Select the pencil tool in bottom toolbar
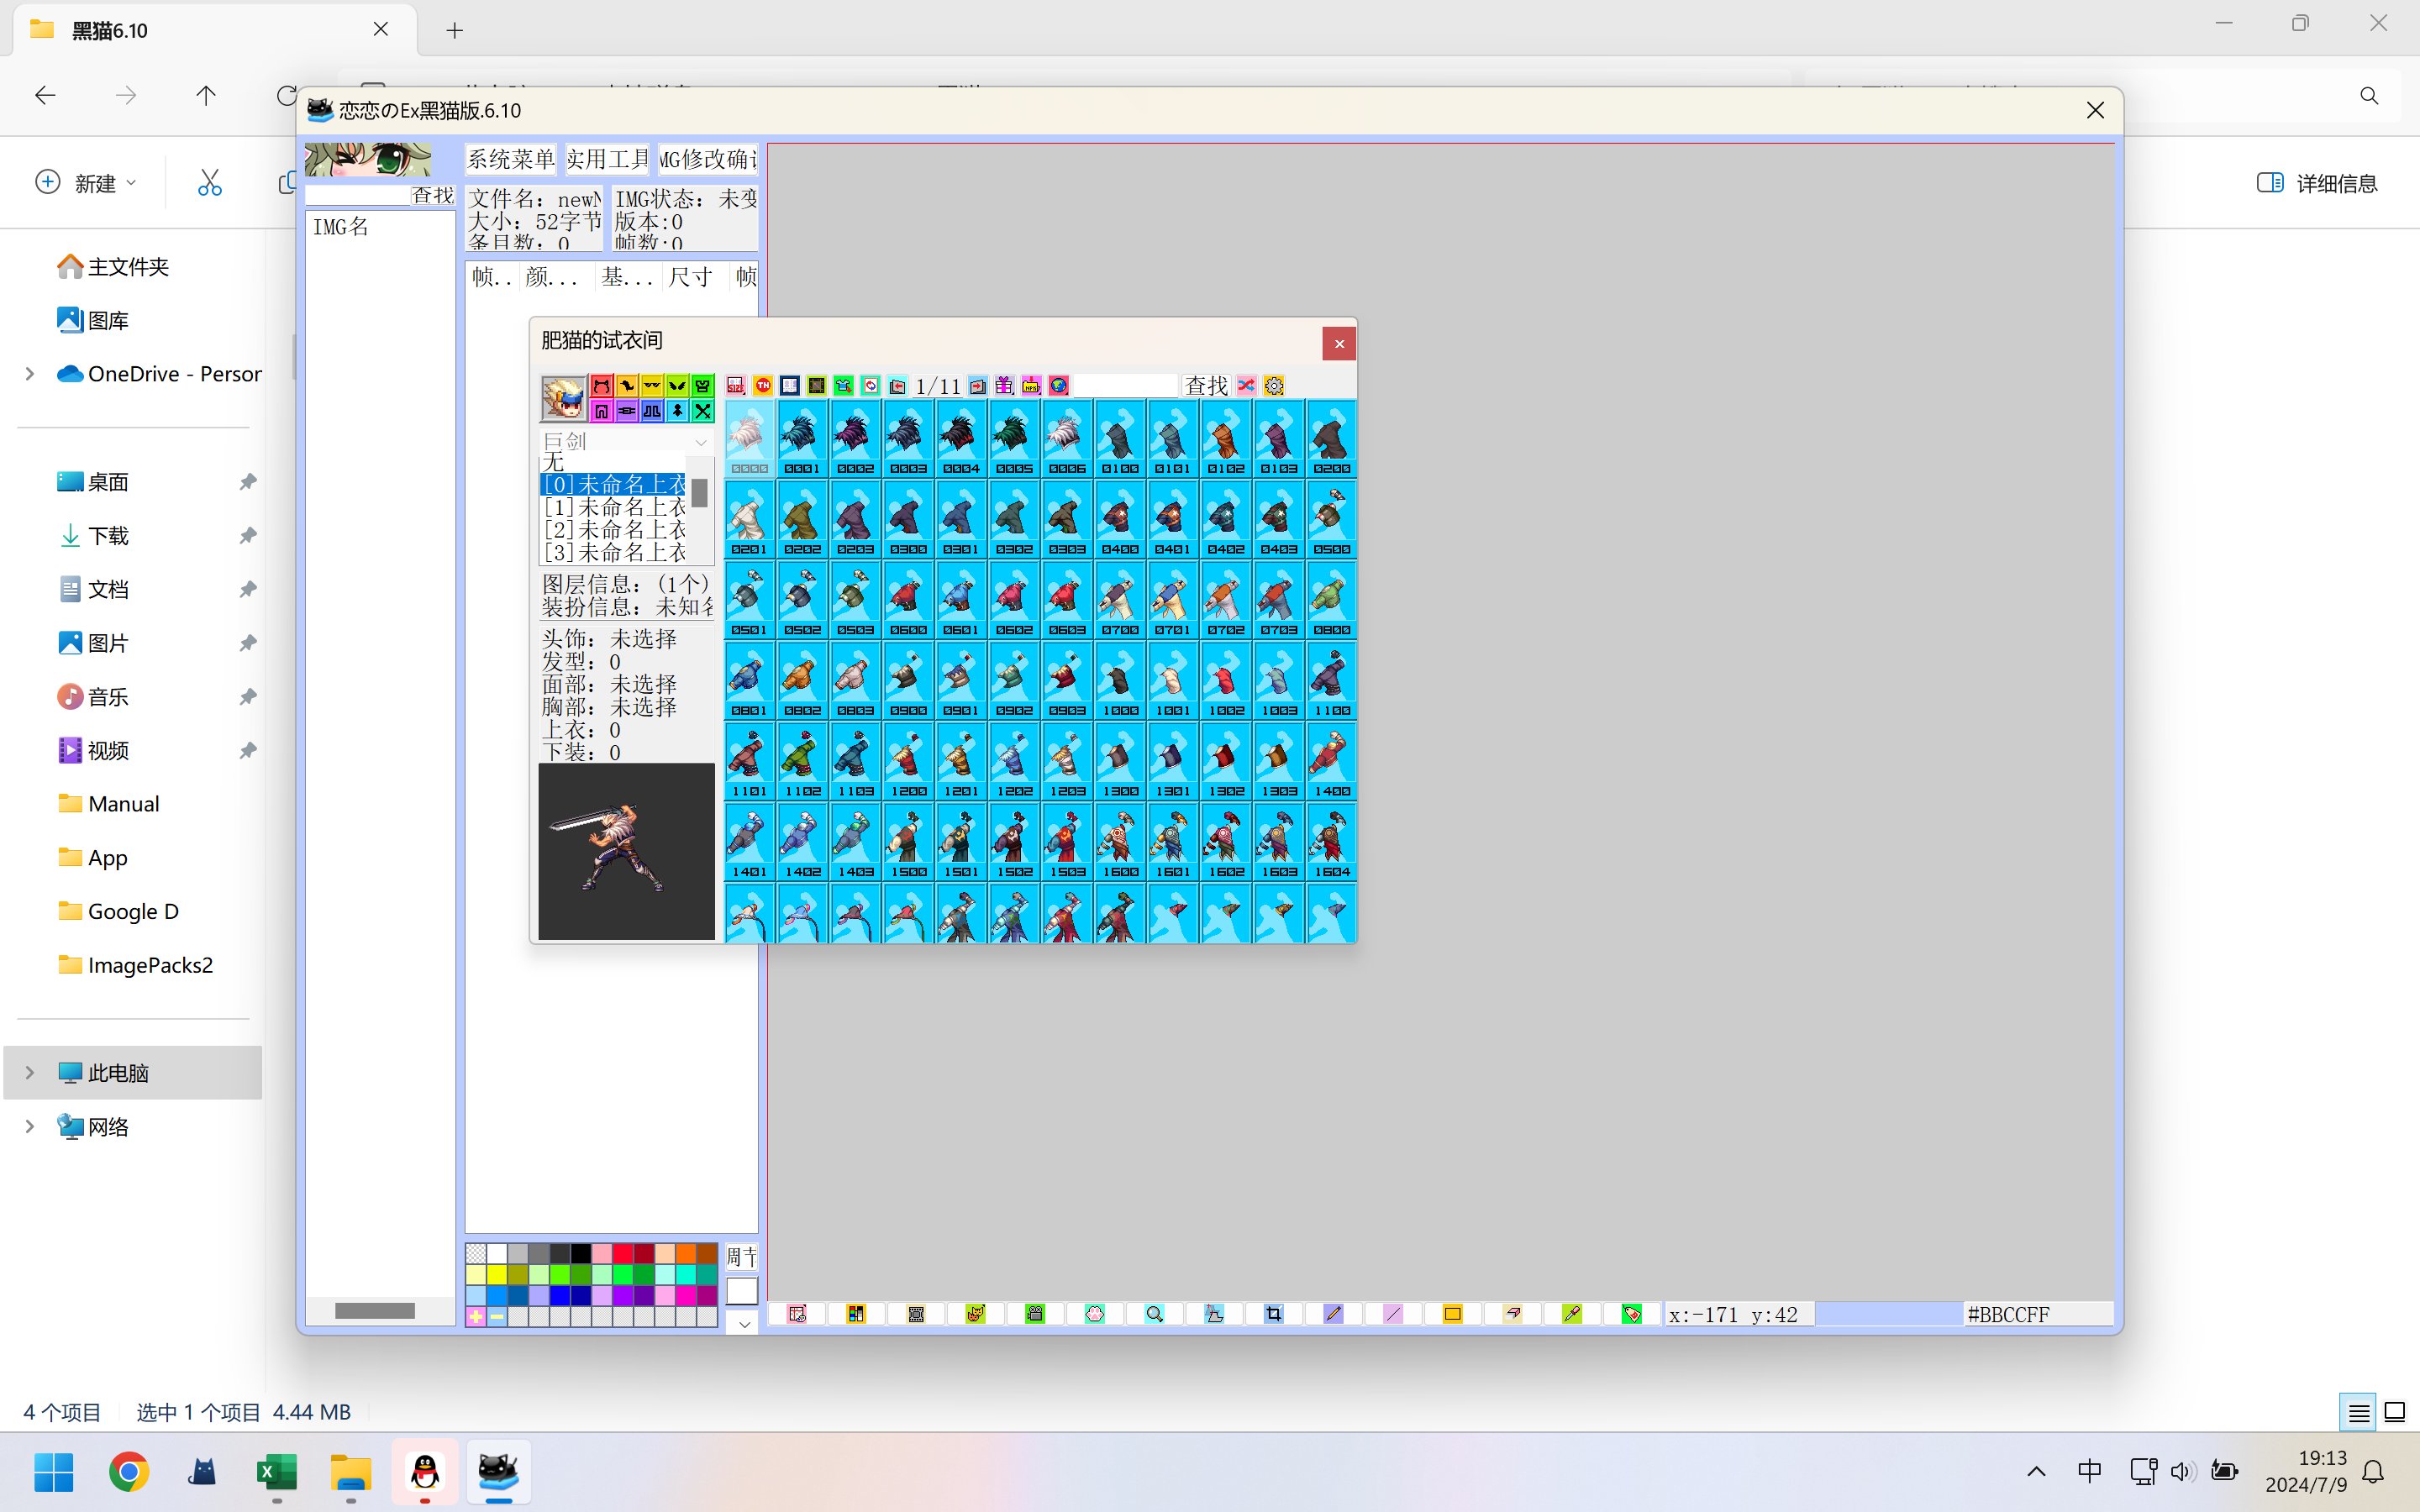Screen dimensions: 2420x1512 pos(1334,1314)
